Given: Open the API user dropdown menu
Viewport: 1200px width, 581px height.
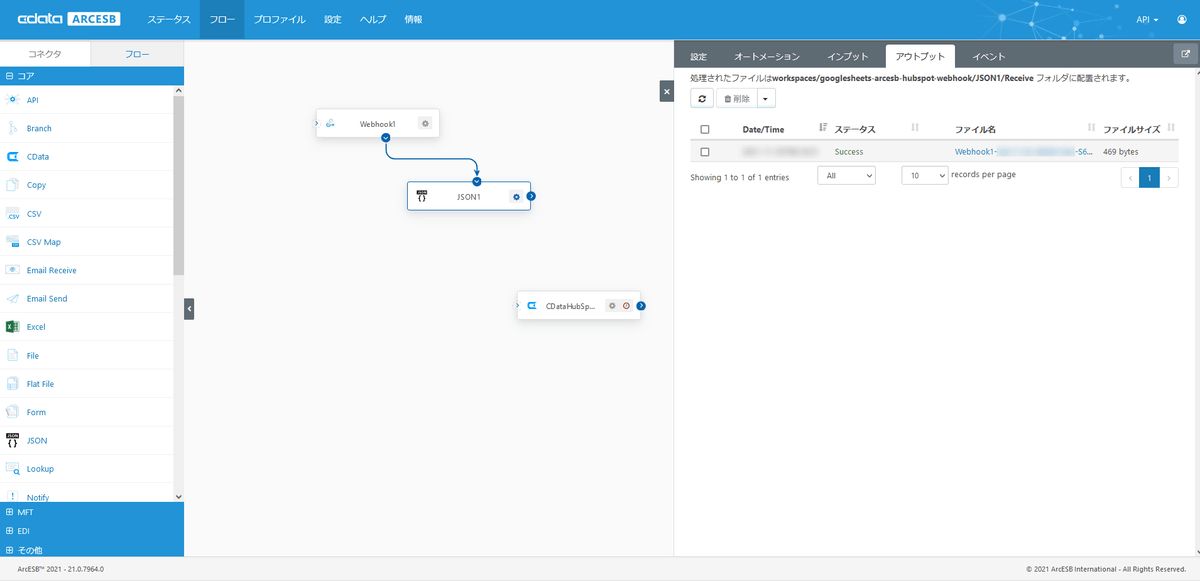Looking at the screenshot, I should [x=1148, y=20].
